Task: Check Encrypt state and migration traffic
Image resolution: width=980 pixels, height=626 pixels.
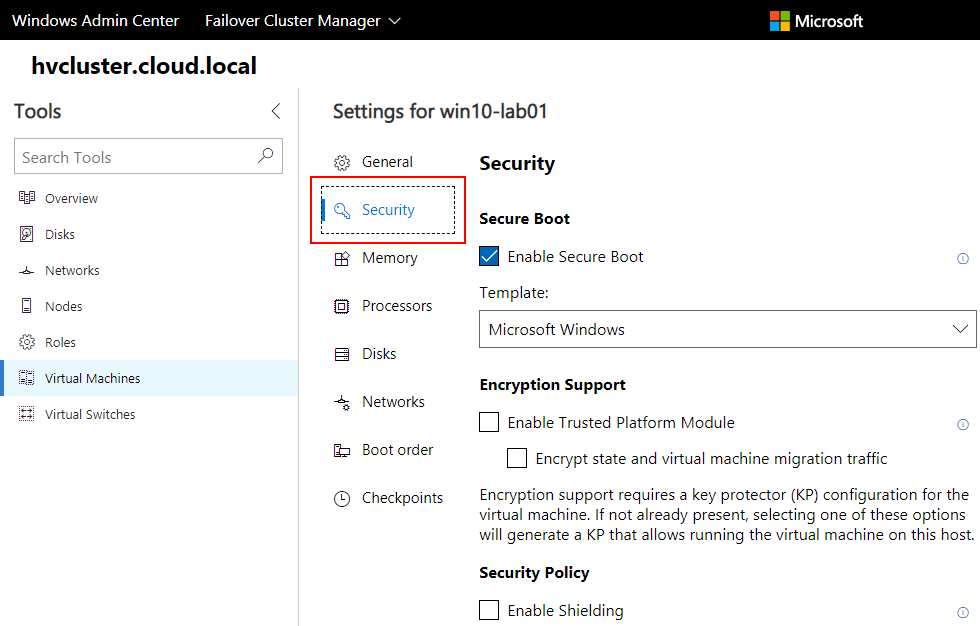Action: [517, 459]
